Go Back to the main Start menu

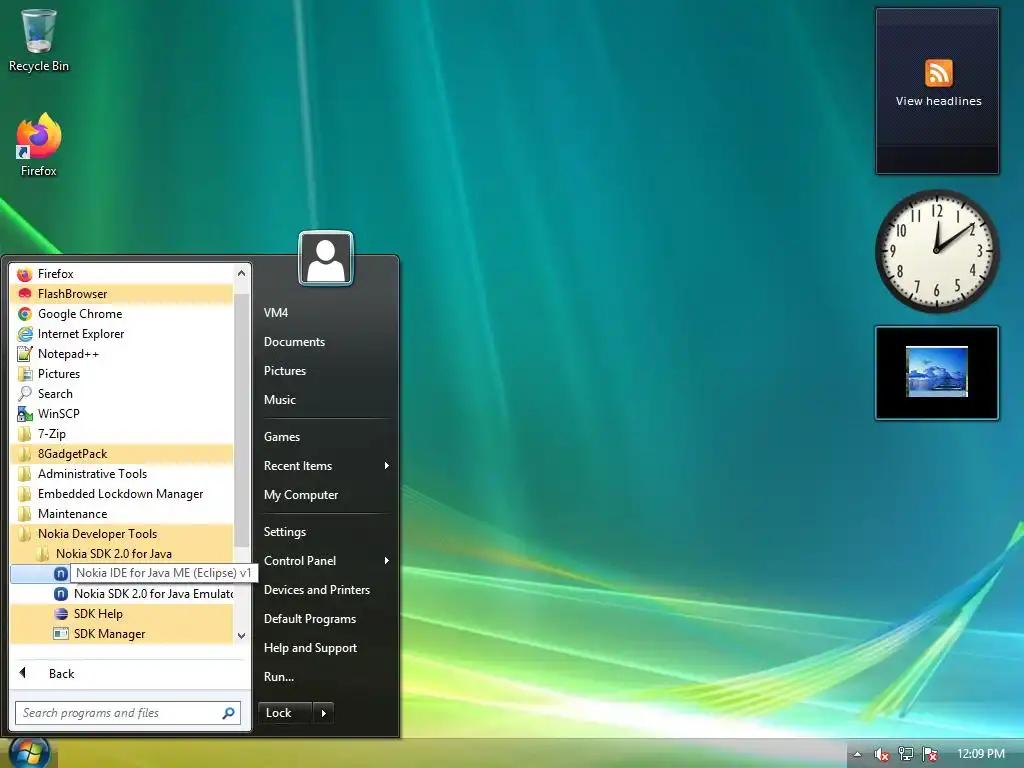tap(61, 673)
